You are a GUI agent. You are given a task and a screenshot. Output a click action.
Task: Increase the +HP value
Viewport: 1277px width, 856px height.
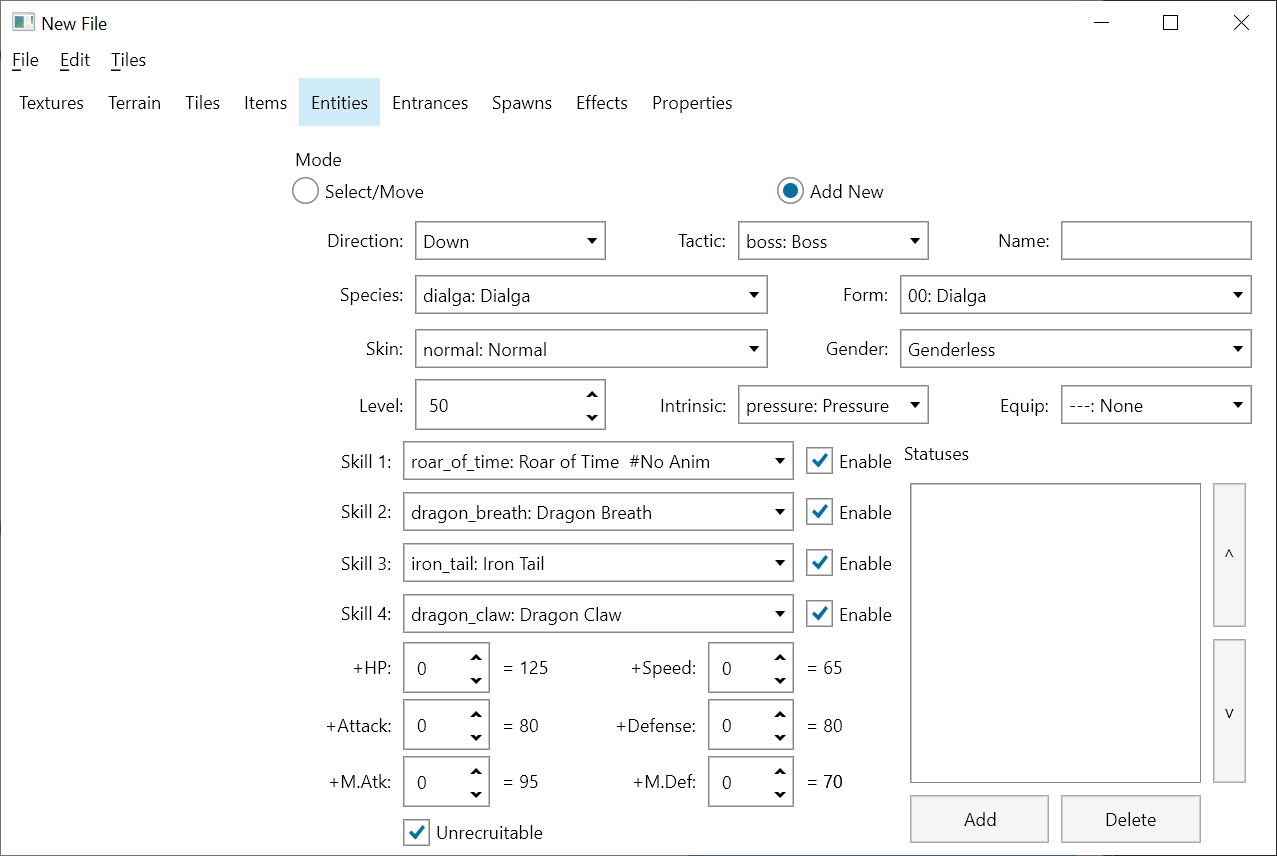click(476, 656)
